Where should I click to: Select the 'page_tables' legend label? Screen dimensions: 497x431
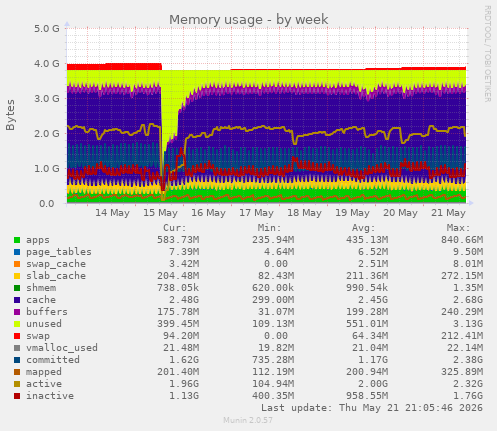pyautogui.click(x=59, y=252)
